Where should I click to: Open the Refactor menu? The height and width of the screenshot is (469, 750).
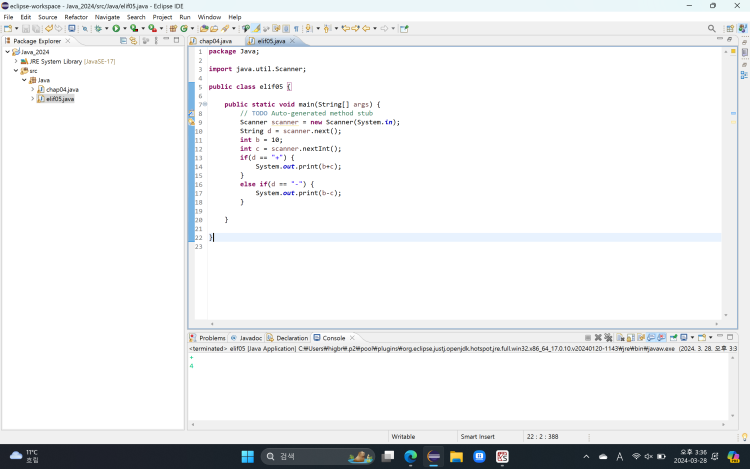(x=76, y=17)
